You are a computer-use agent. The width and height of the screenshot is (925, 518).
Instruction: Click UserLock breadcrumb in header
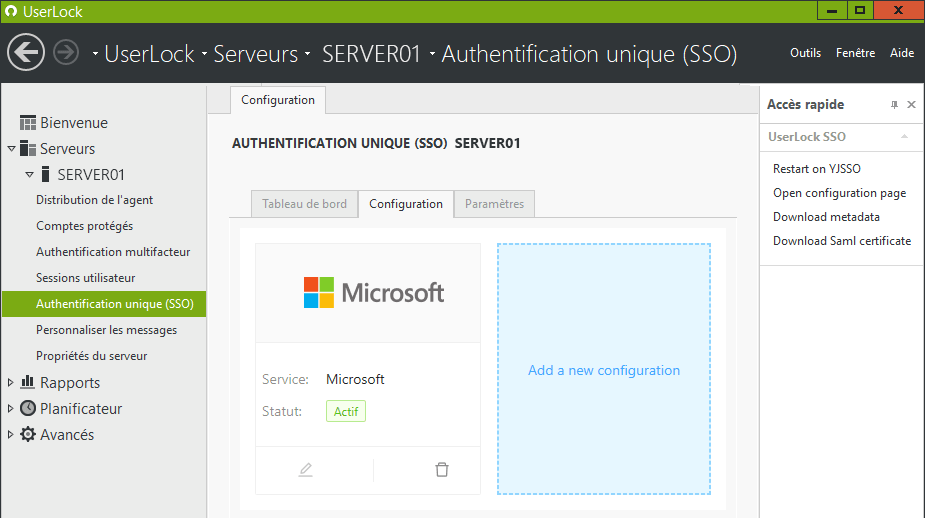click(x=149, y=54)
